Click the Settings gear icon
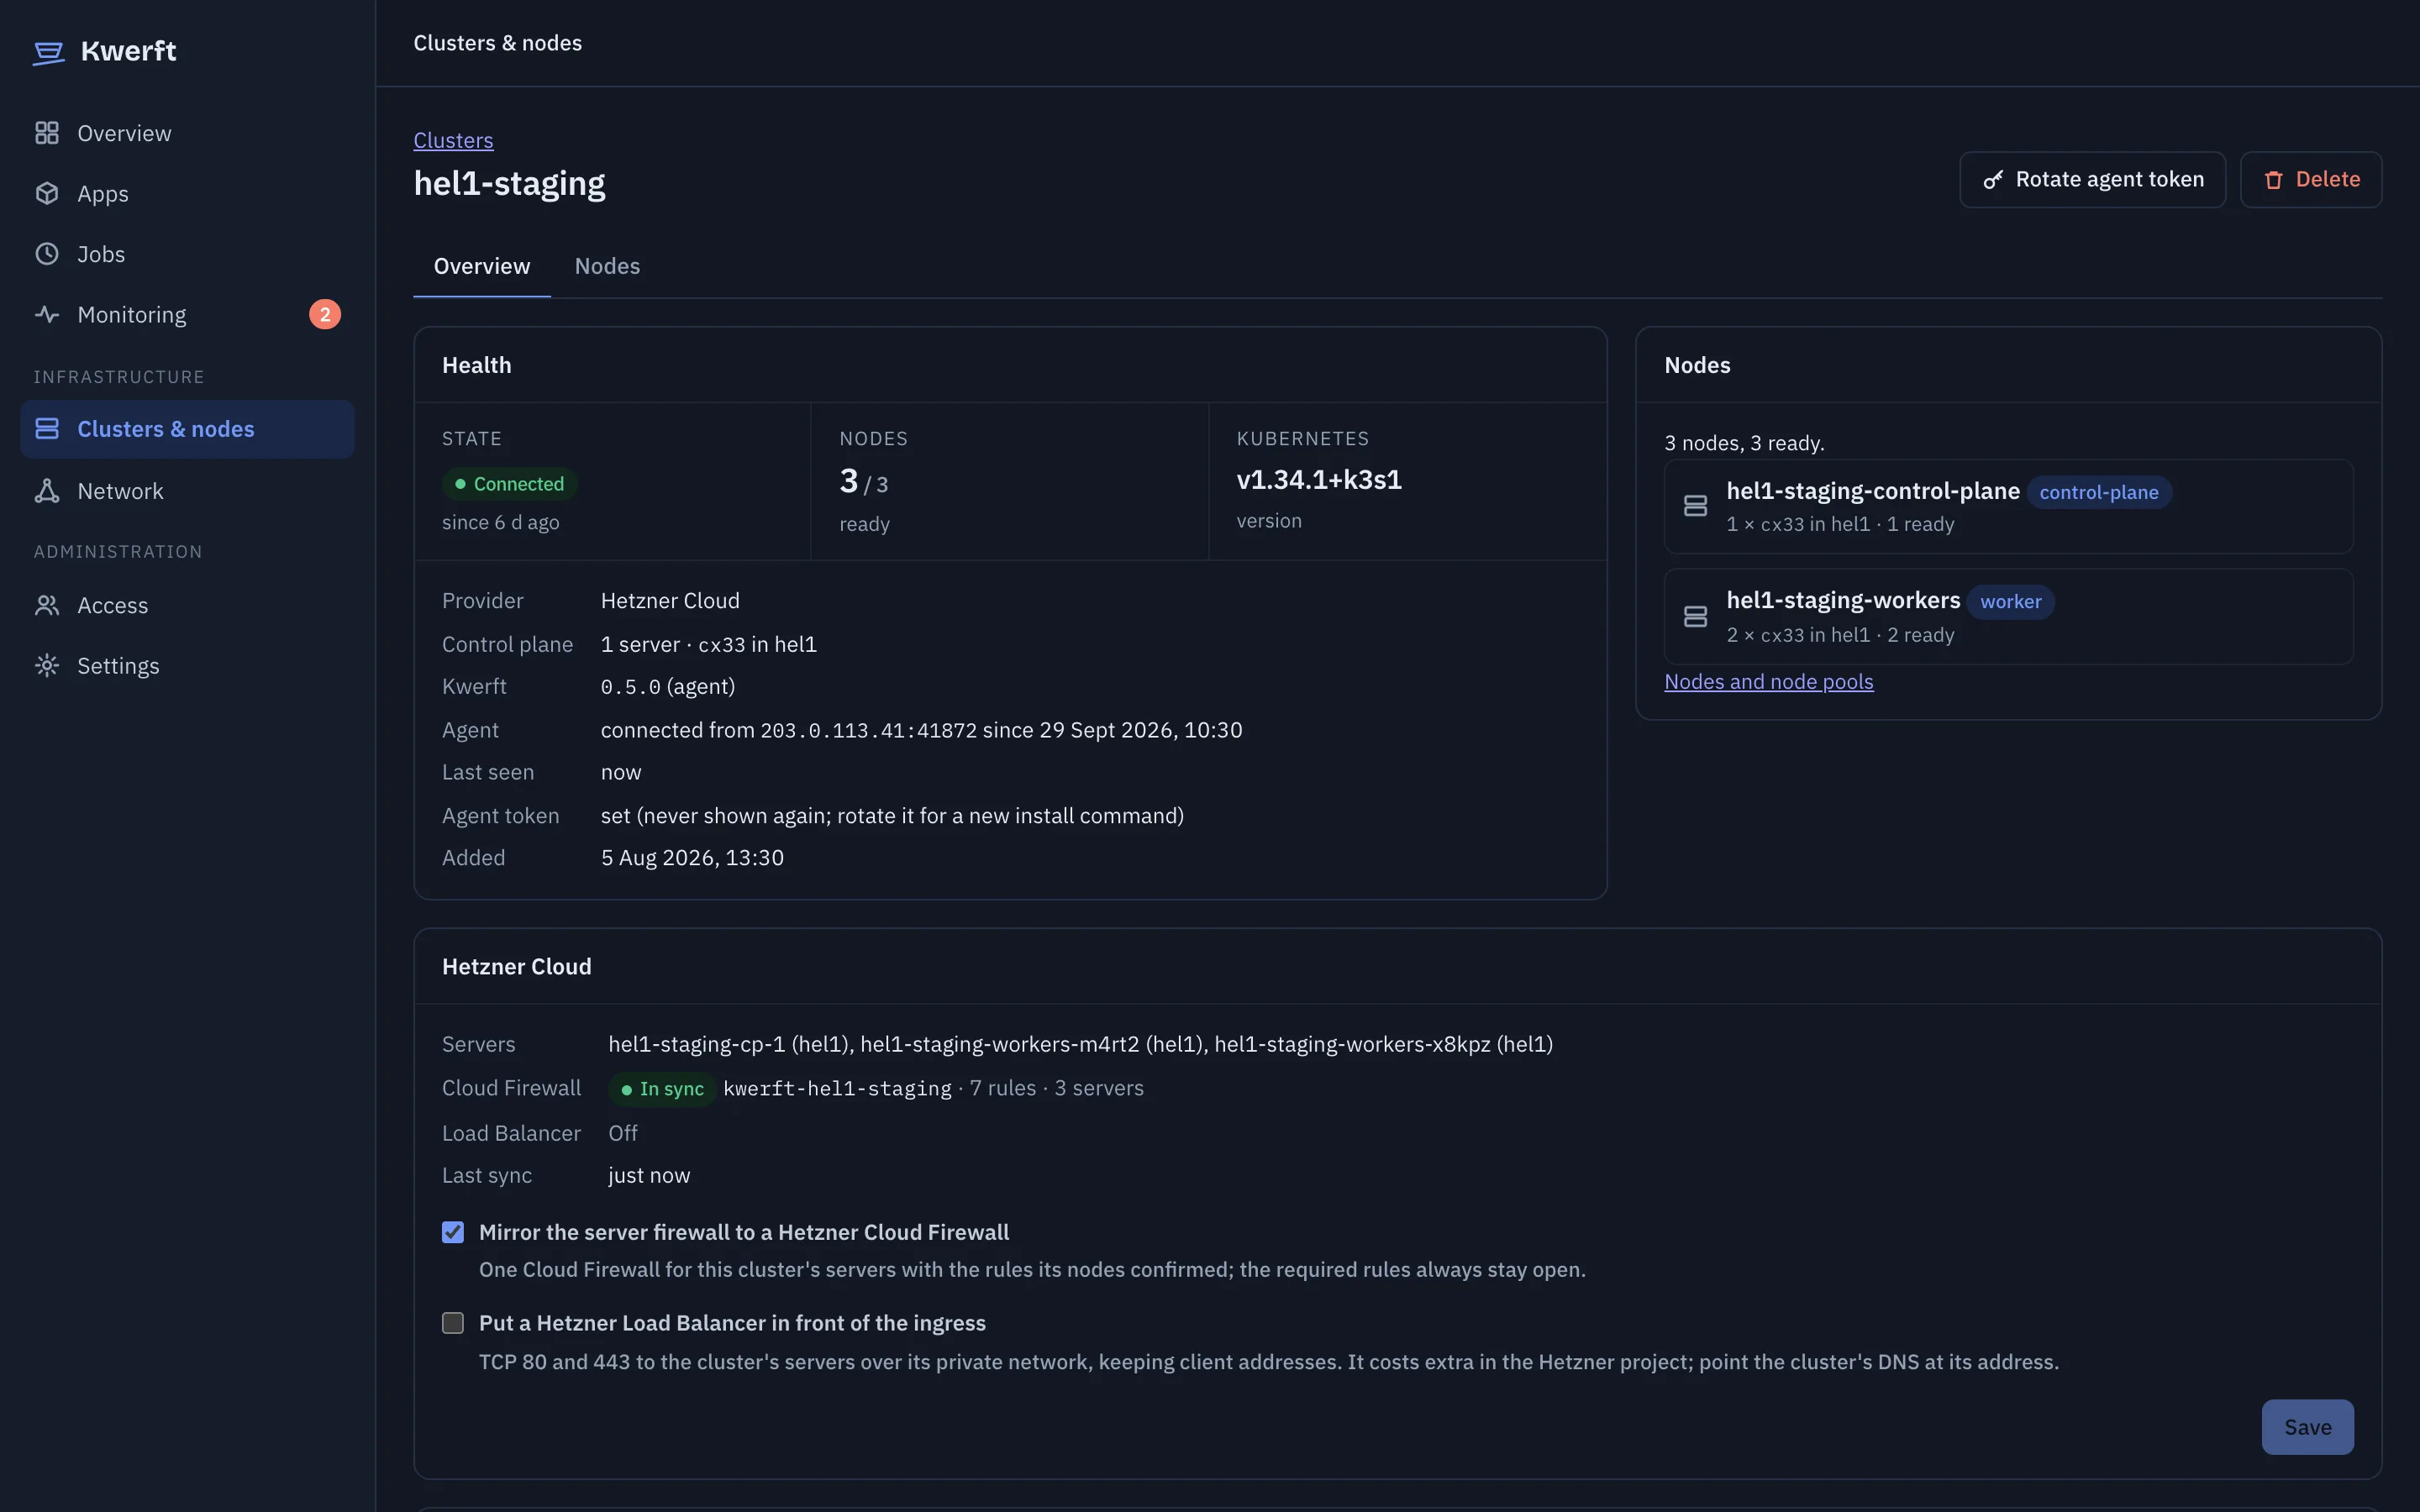 (x=47, y=666)
